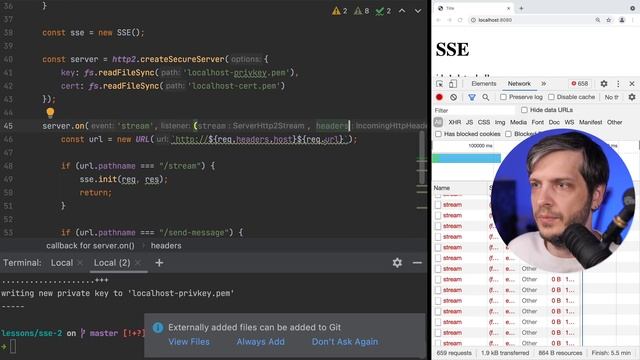Check the Blocked Requests box
Image resolution: width=640 pixels, height=360 pixels.
pyautogui.click(x=508, y=134)
